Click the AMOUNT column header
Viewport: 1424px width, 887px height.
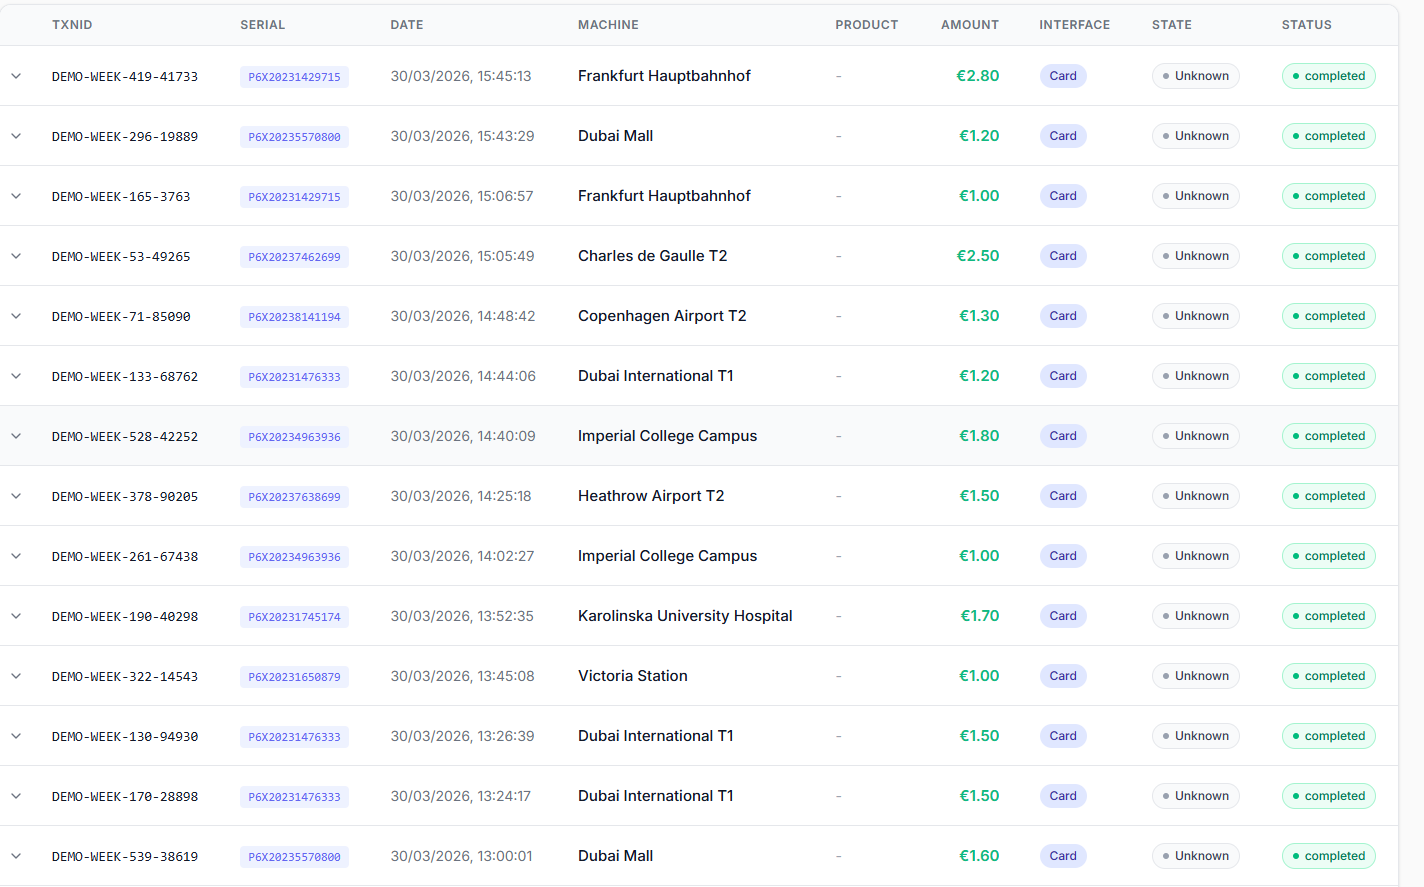(x=969, y=25)
